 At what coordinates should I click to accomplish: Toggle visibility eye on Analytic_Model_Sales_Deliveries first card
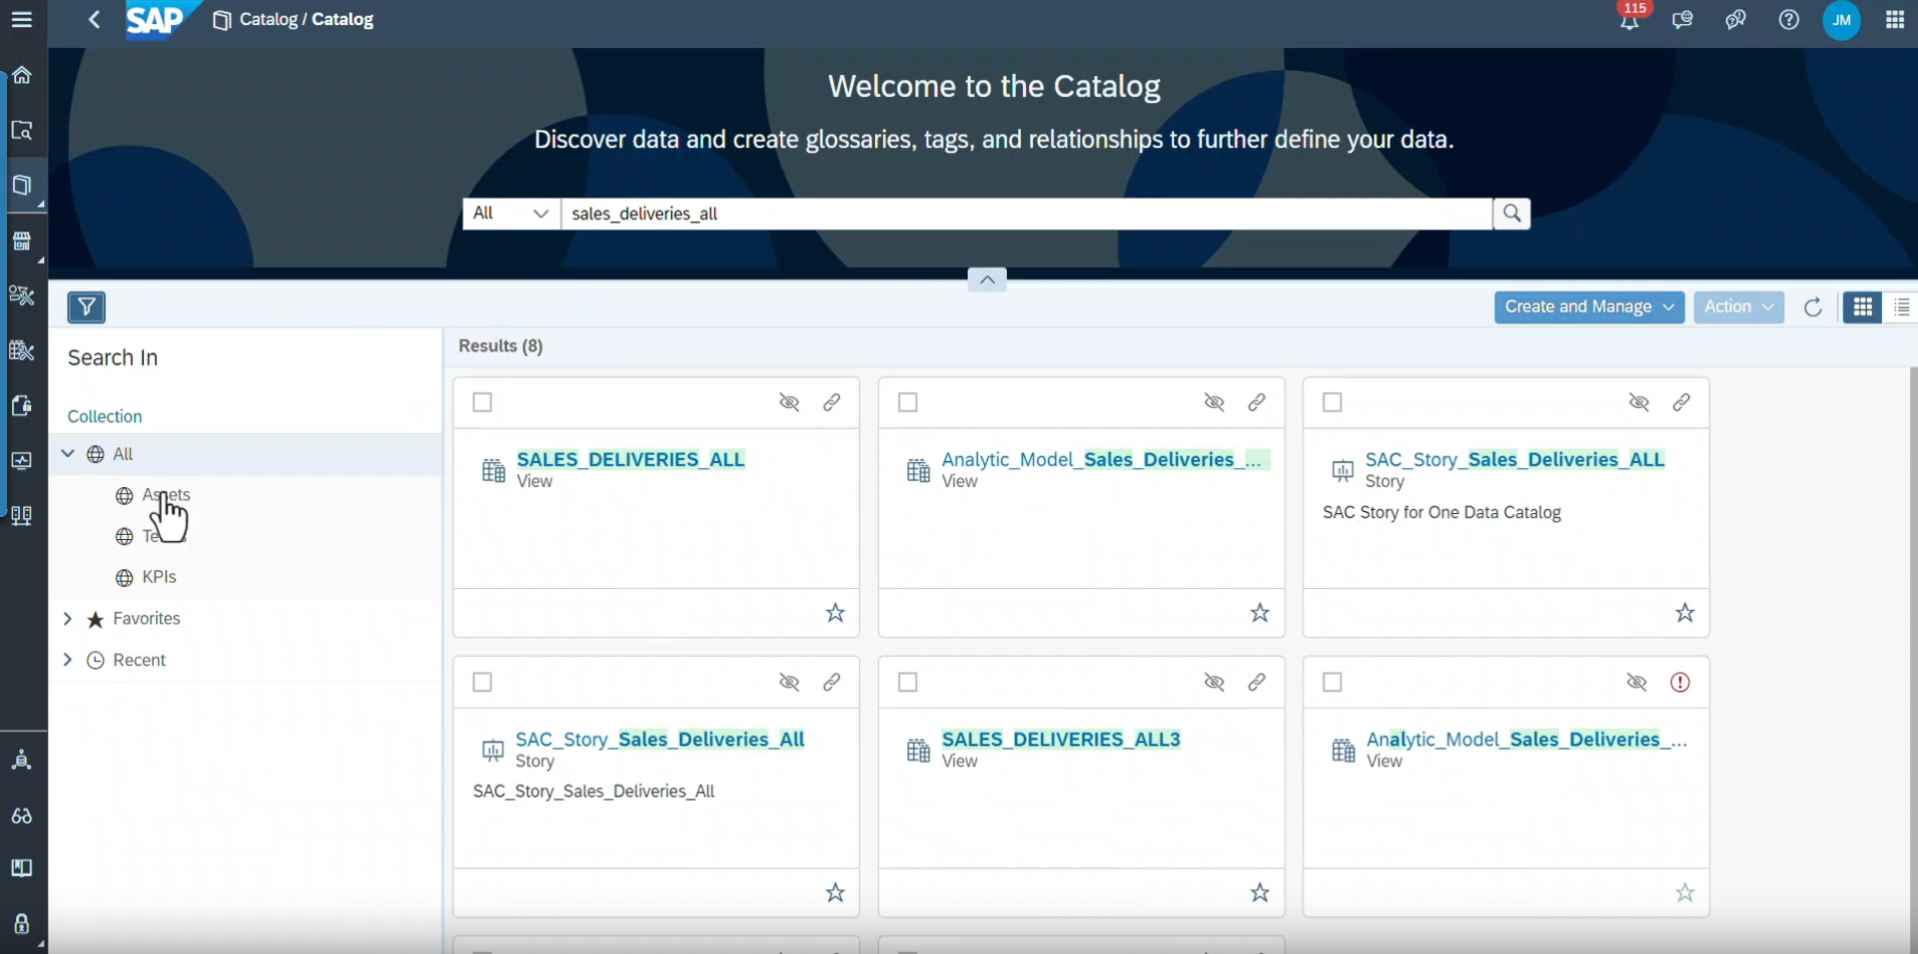pyautogui.click(x=1214, y=402)
